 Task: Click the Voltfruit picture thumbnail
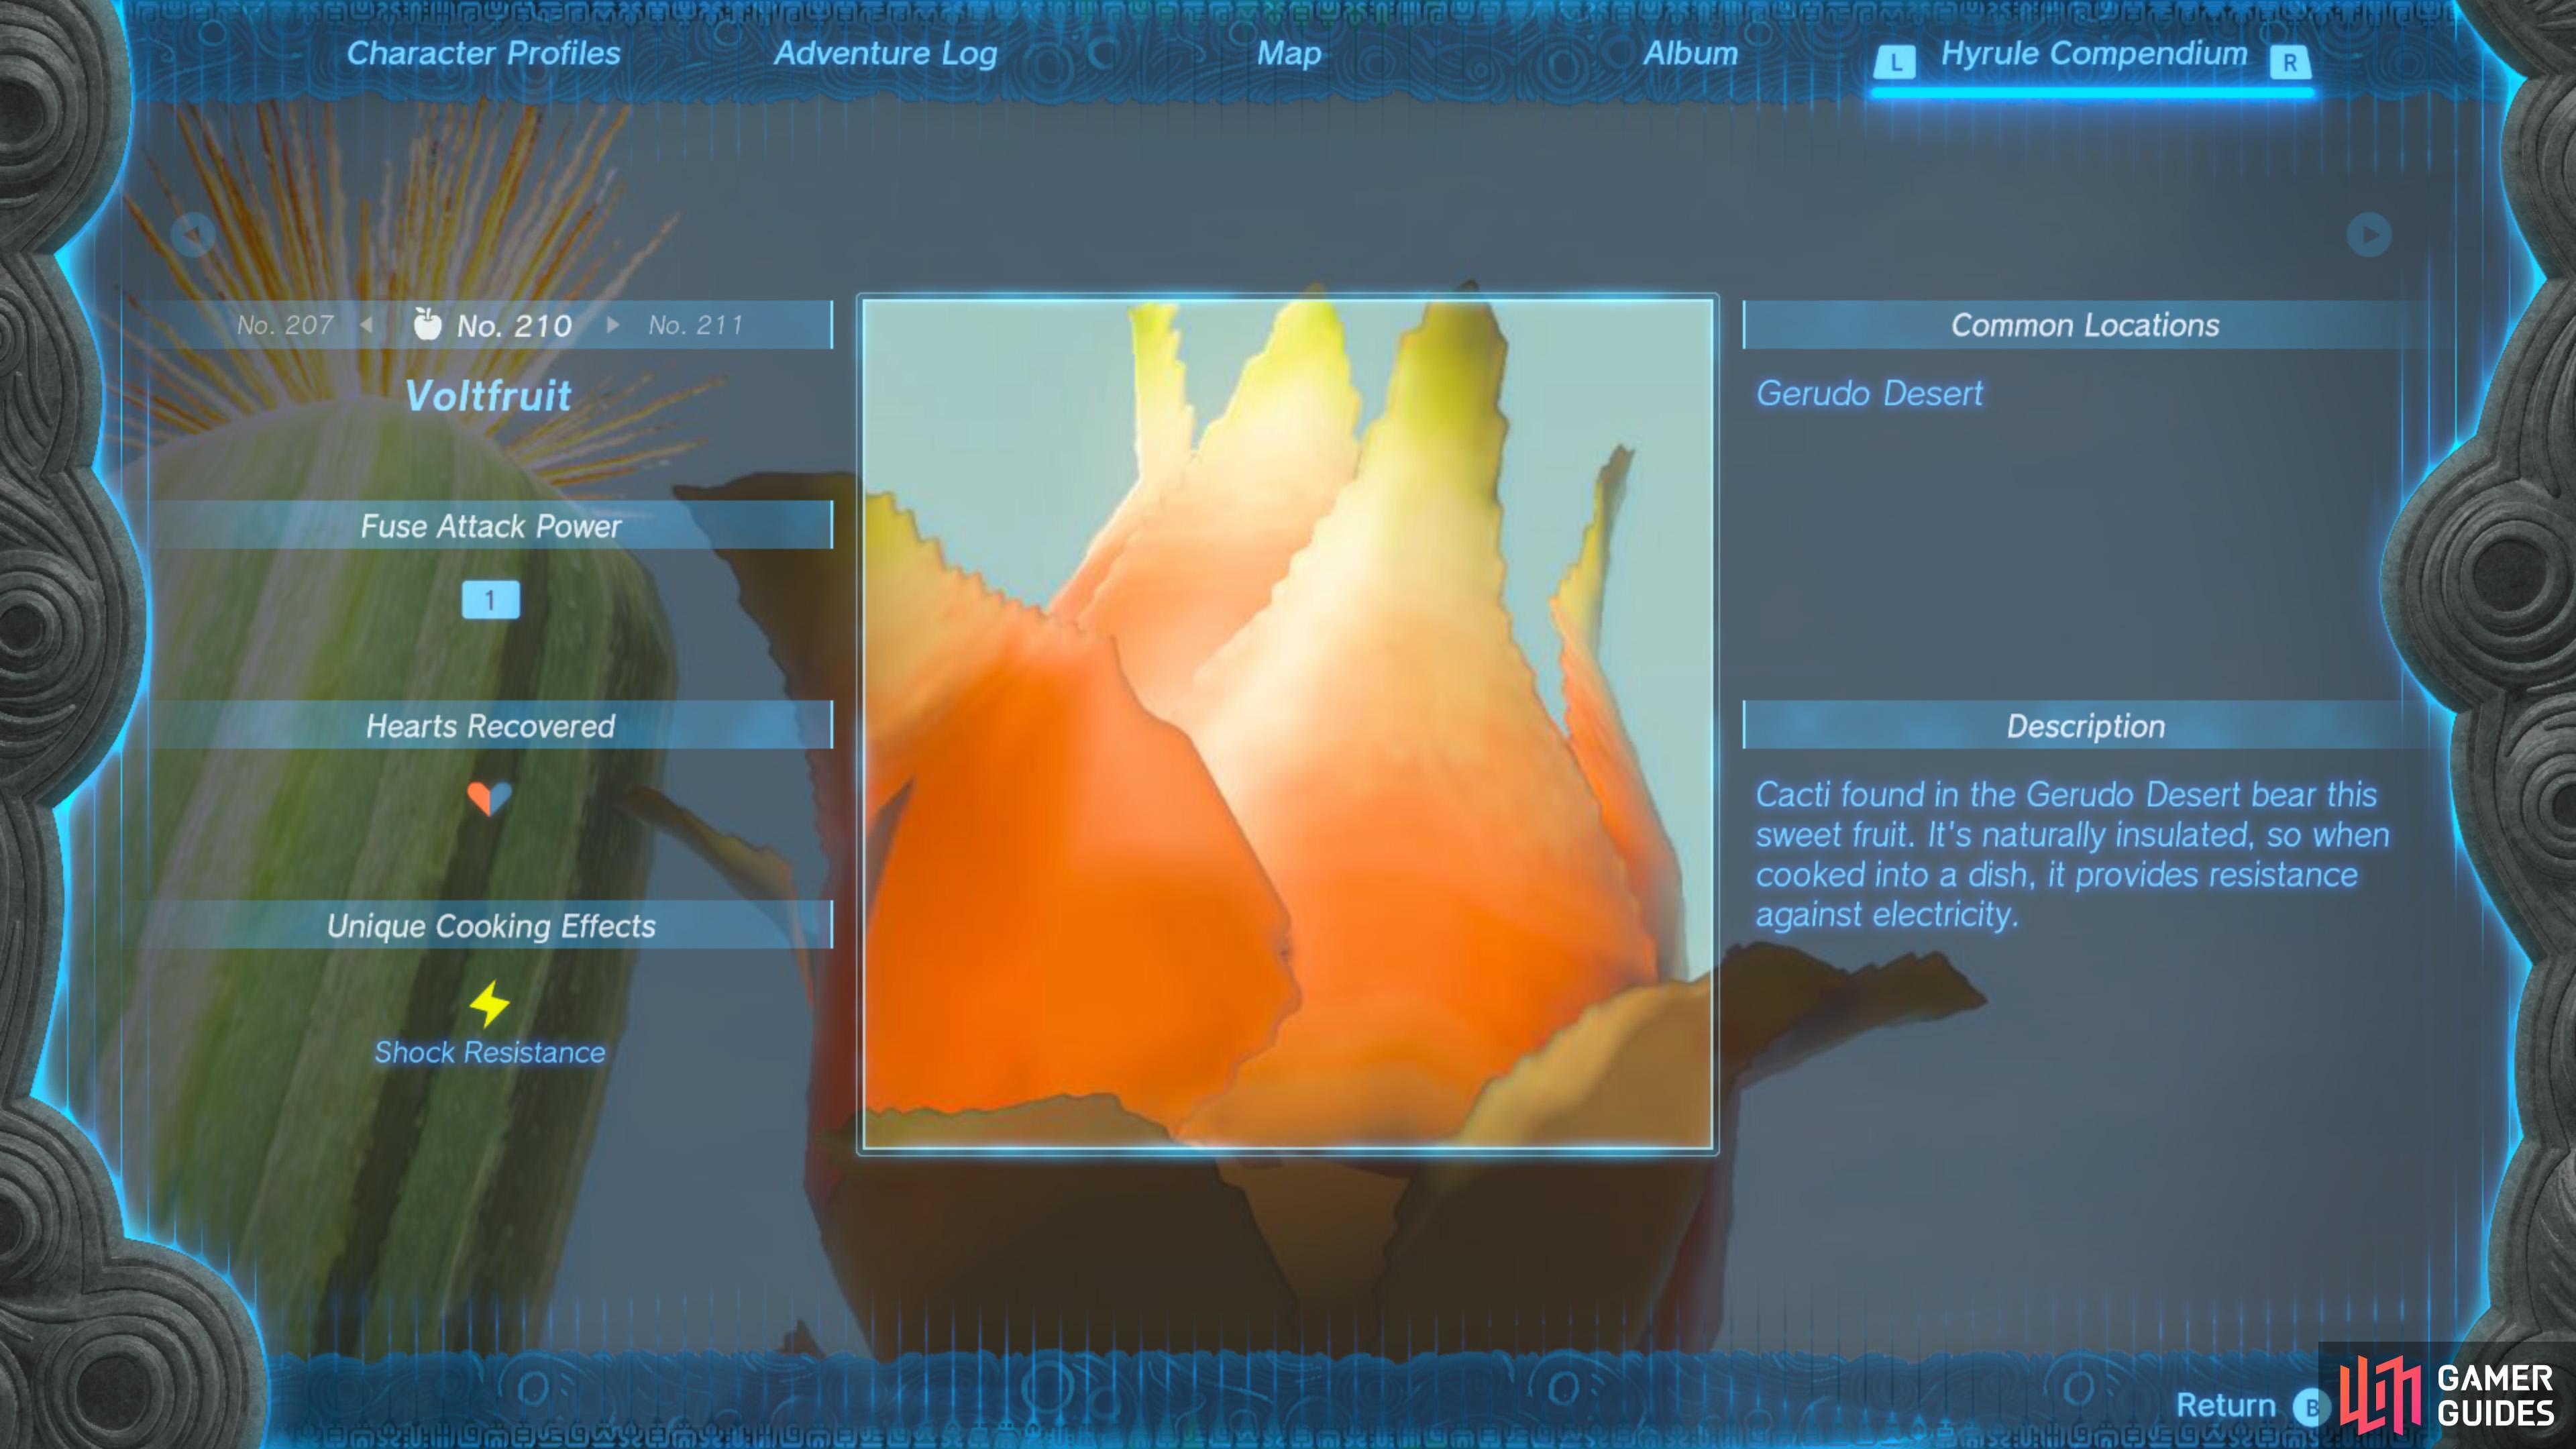1288,724
